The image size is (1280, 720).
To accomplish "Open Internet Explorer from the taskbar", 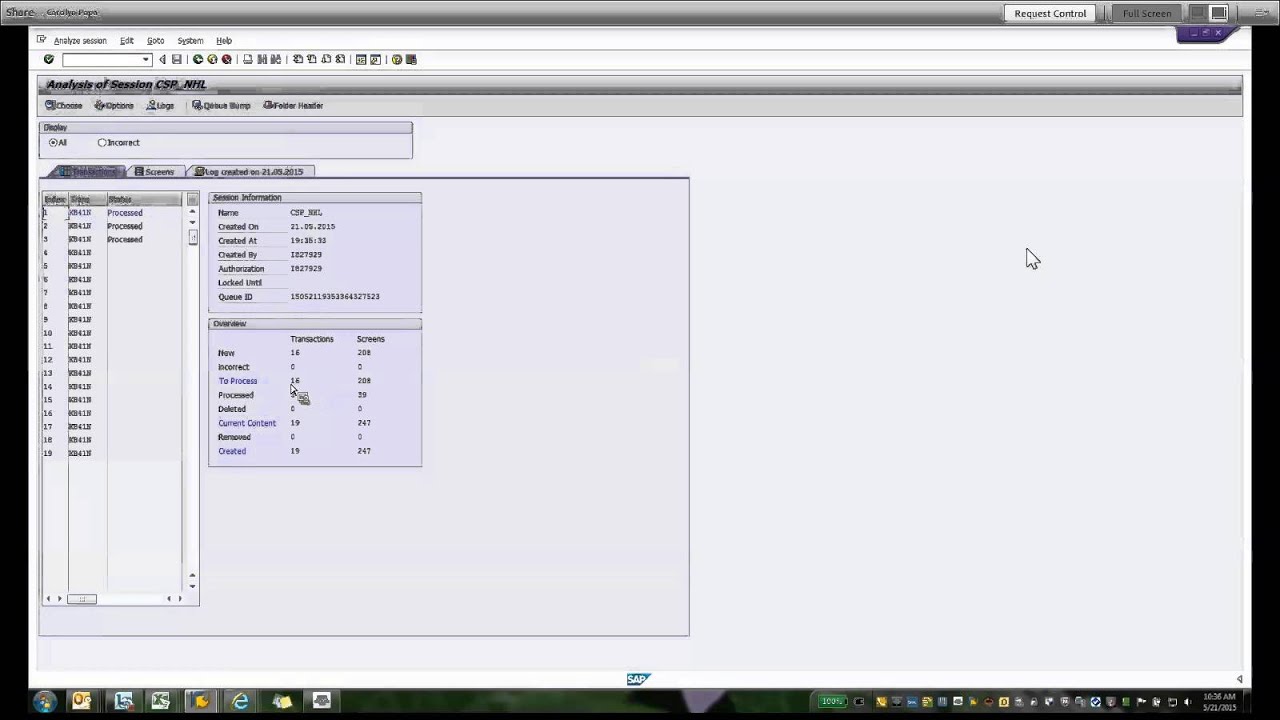I will pyautogui.click(x=241, y=702).
